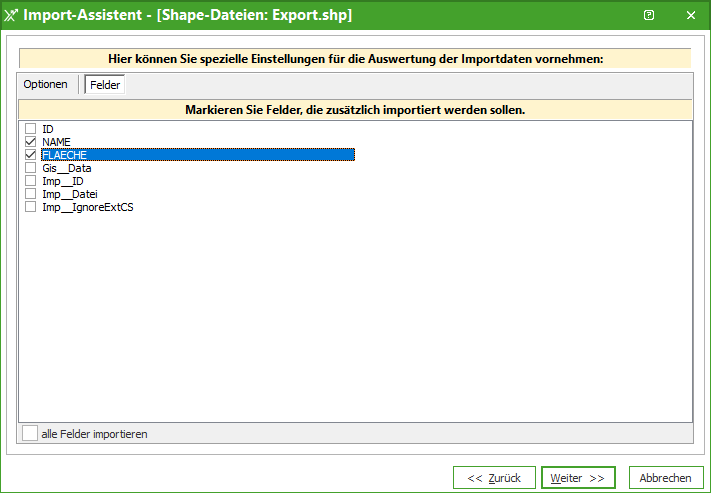Uncheck the FLAECHE field checkbox

[x=31, y=155]
